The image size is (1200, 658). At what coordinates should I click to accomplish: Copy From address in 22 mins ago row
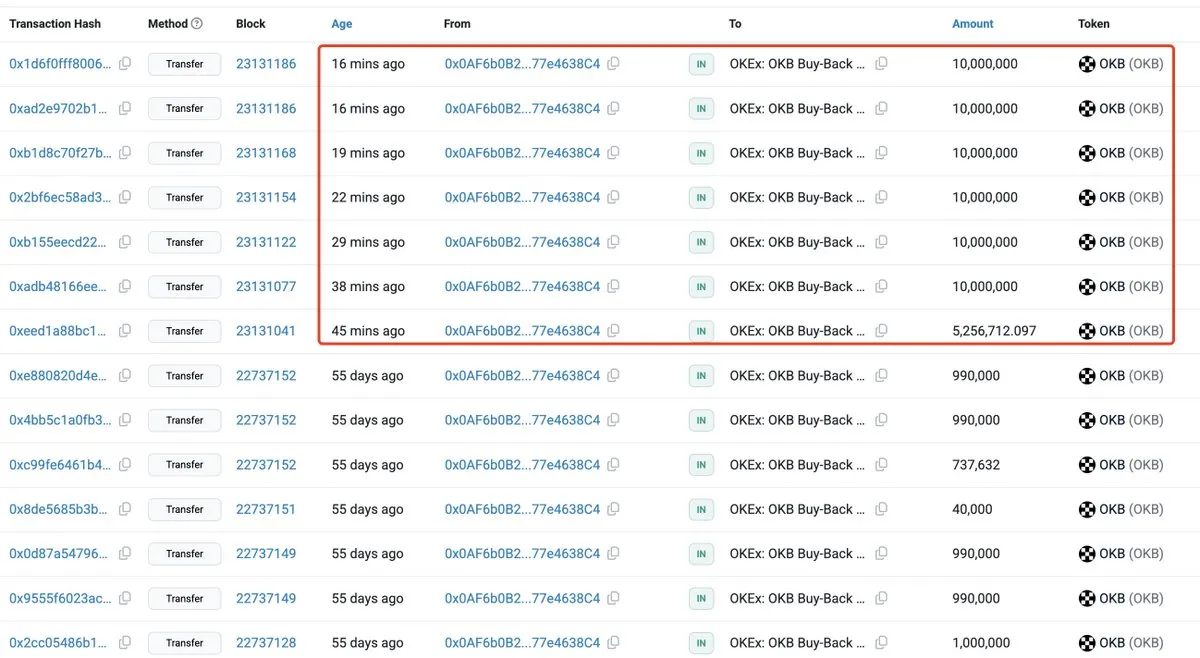[614, 197]
